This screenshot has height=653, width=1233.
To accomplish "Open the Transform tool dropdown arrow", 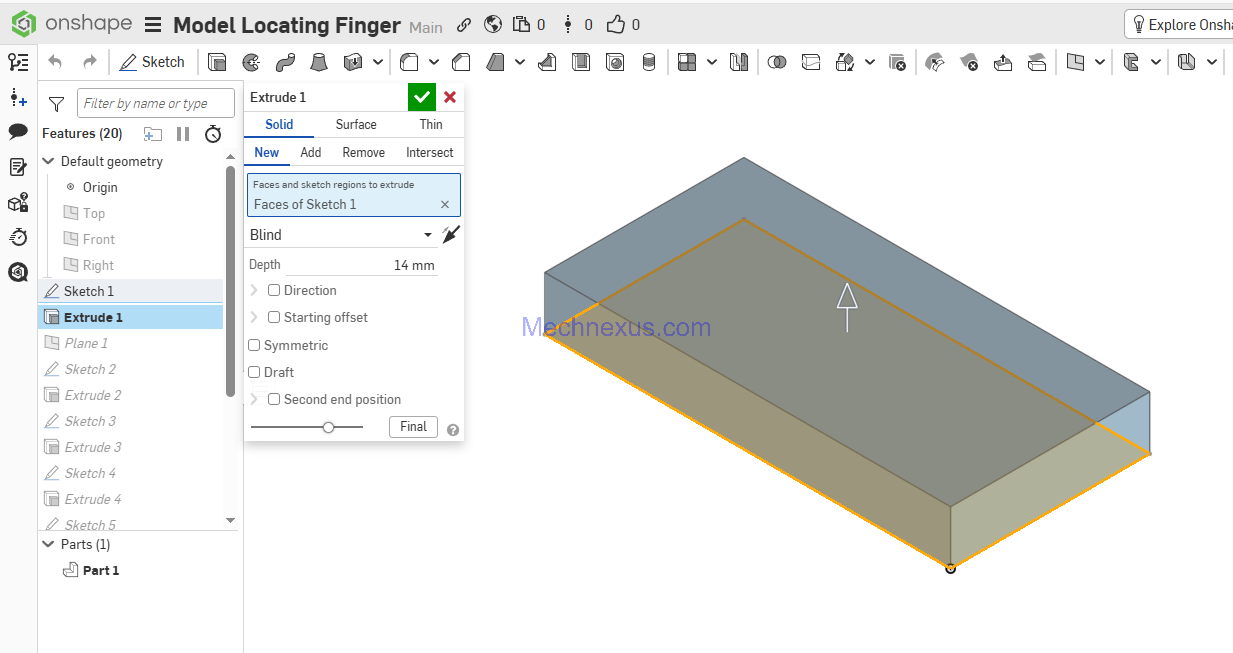I will (x=870, y=62).
